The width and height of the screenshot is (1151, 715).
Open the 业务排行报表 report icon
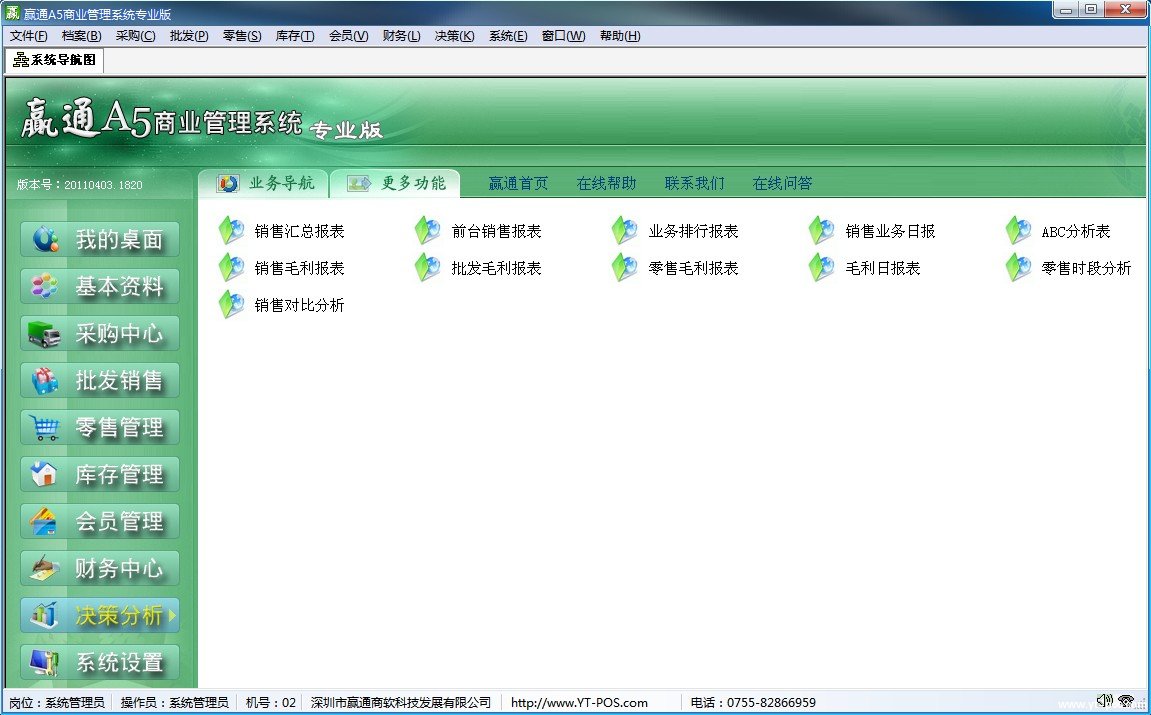[625, 231]
